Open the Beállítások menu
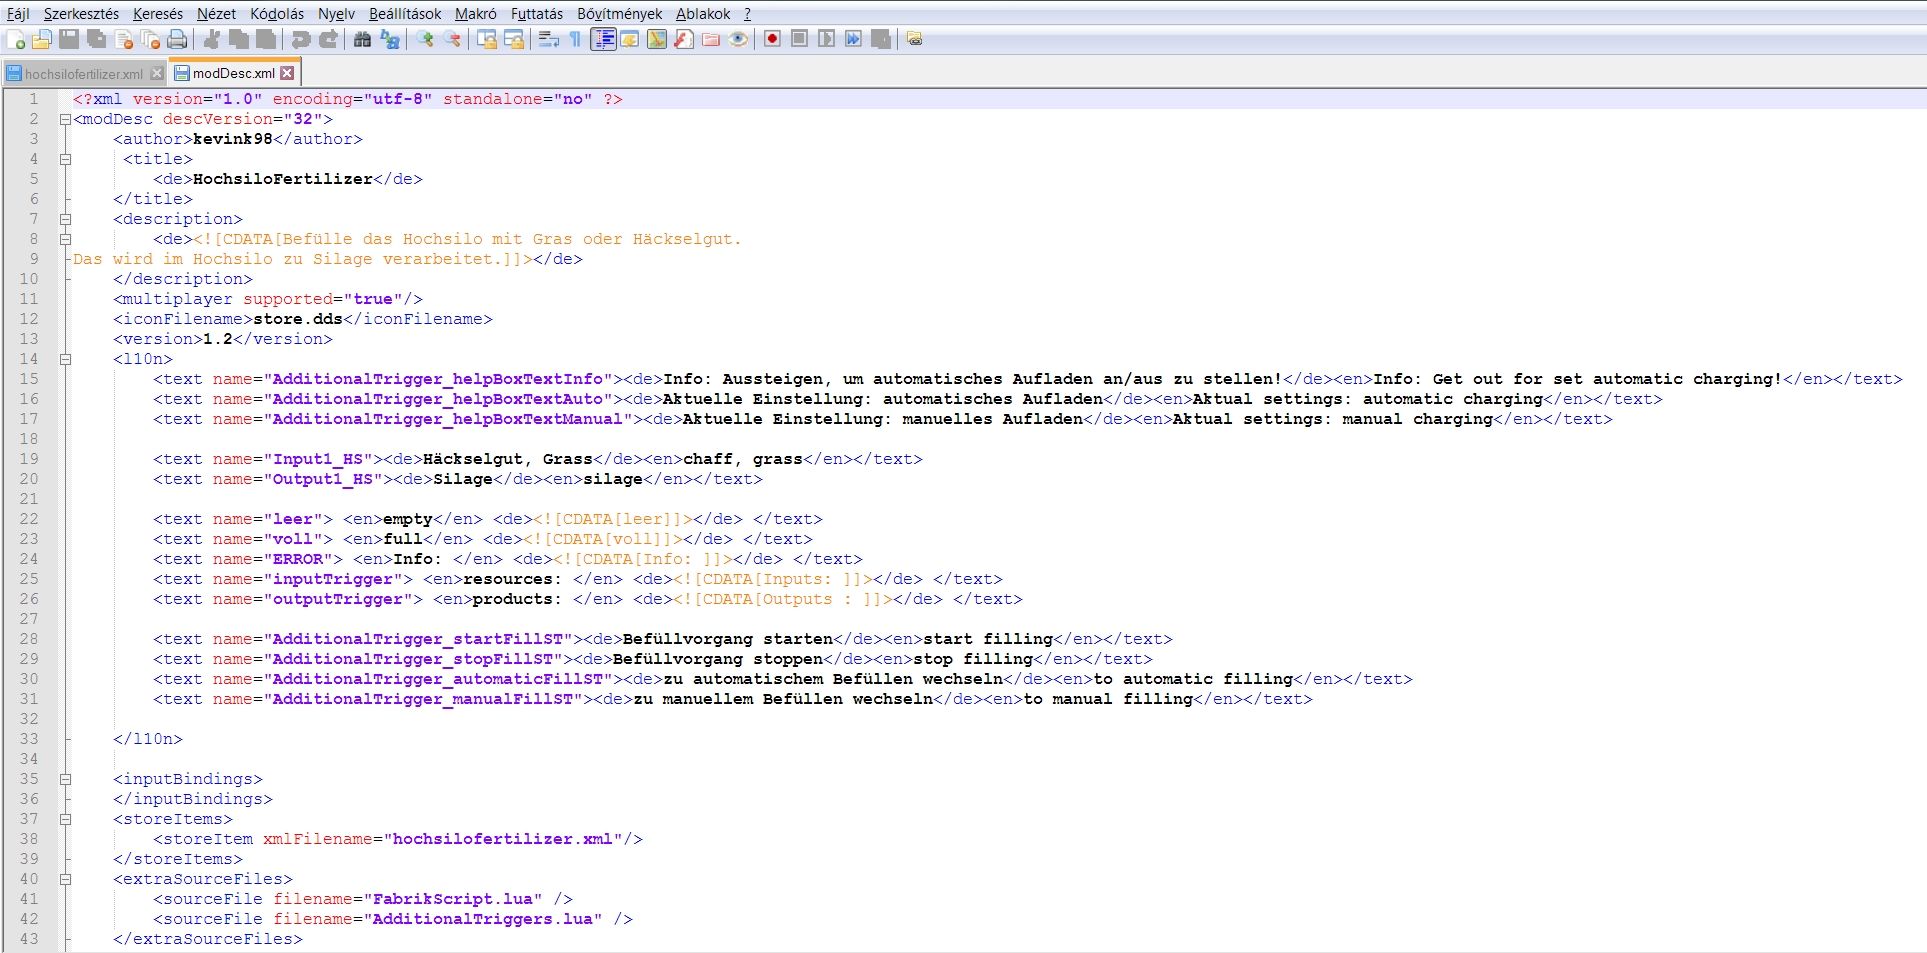This screenshot has height=953, width=1927. [405, 14]
